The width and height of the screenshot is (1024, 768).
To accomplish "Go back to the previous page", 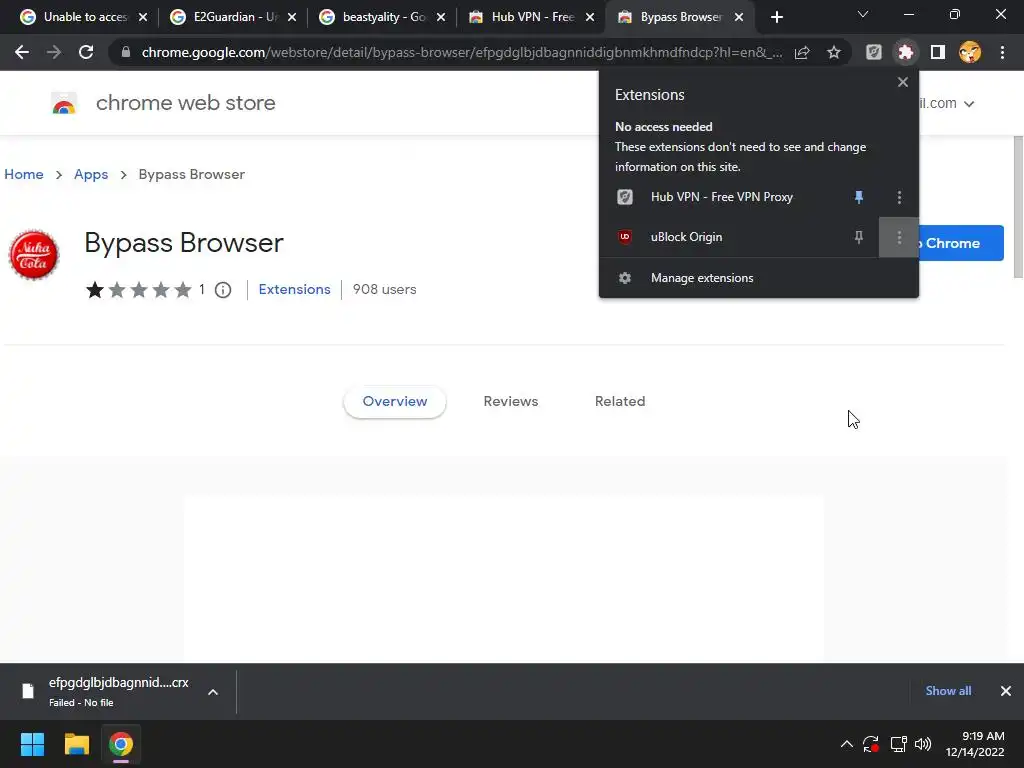I will 22,52.
